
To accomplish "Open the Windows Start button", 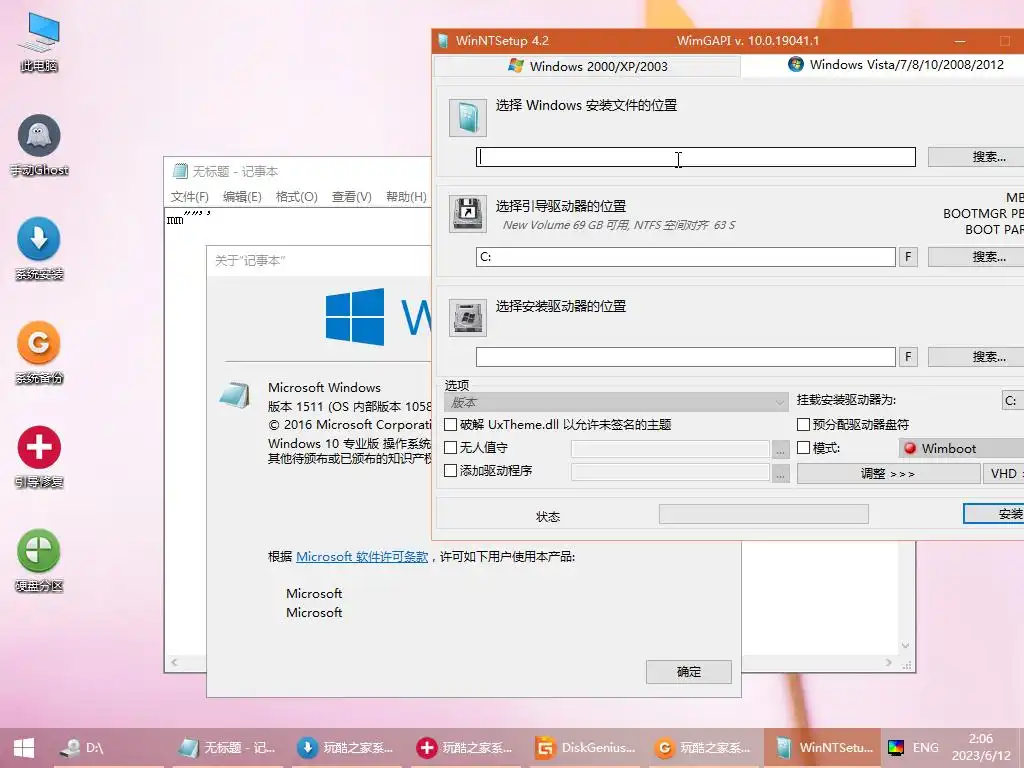I will 24,748.
